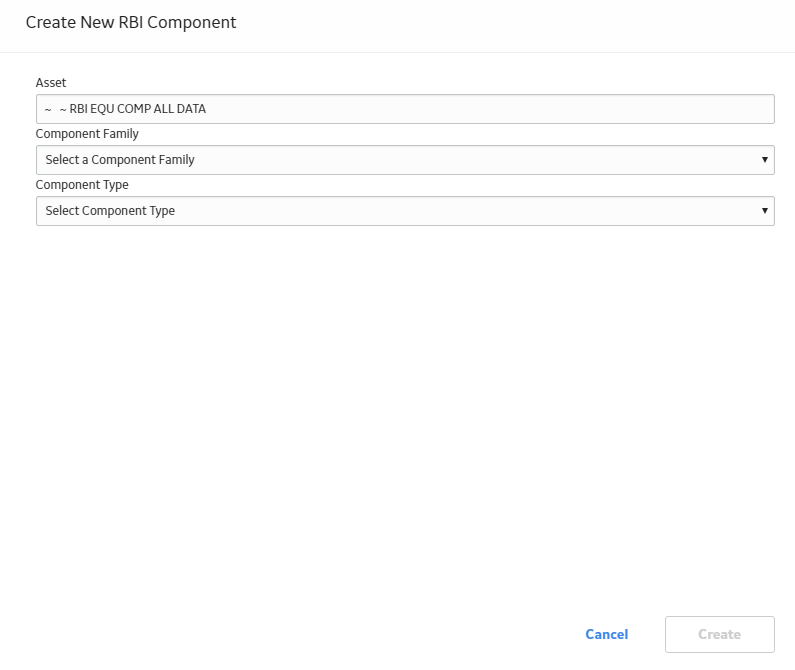Open the Component Family dropdown

tap(405, 160)
